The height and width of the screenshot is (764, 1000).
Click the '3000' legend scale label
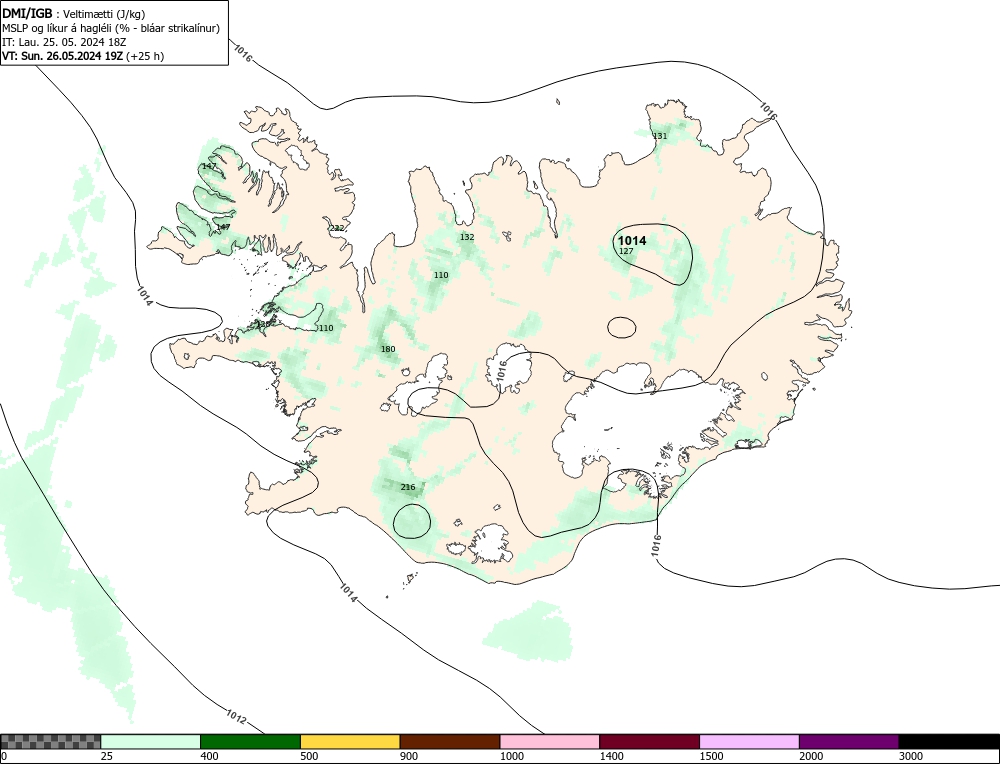pos(911,756)
